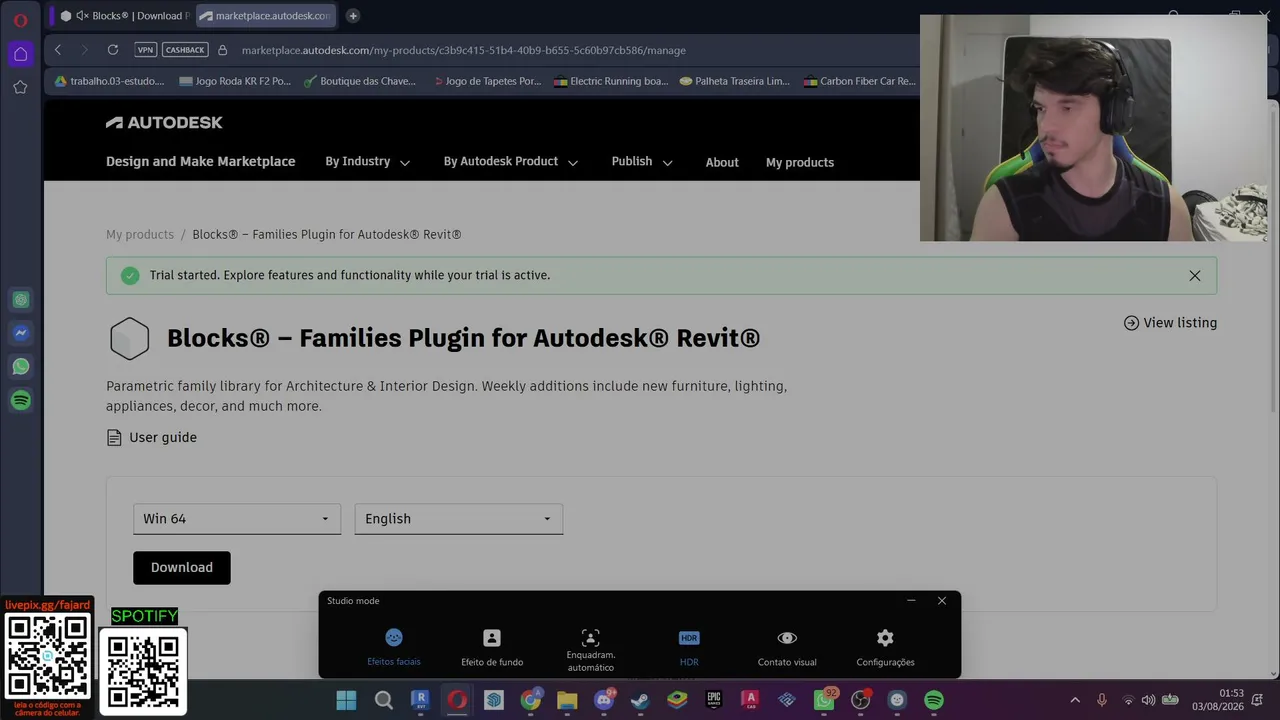Open trabalho.03-estudo bookmark
This screenshot has height=720, width=1280.
click(109, 81)
